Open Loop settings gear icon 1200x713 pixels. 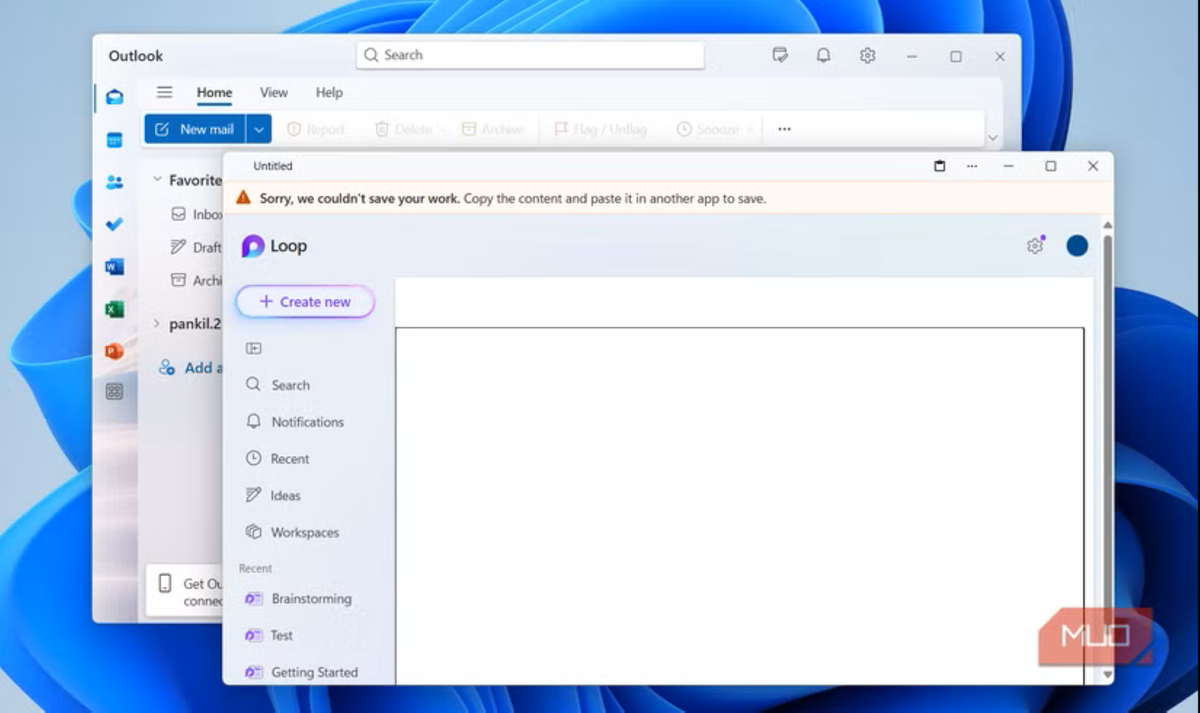1035,246
